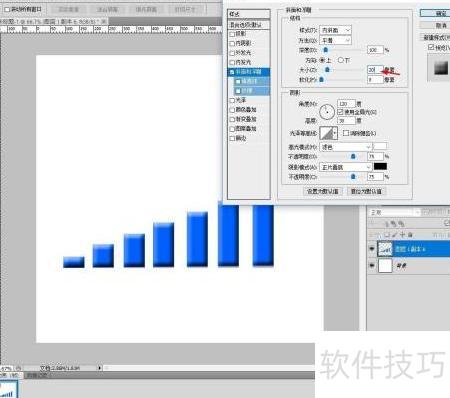Screen dimensions: 450x398
Task: Open the Technique (平滑) dropdown
Action: (x=335, y=40)
